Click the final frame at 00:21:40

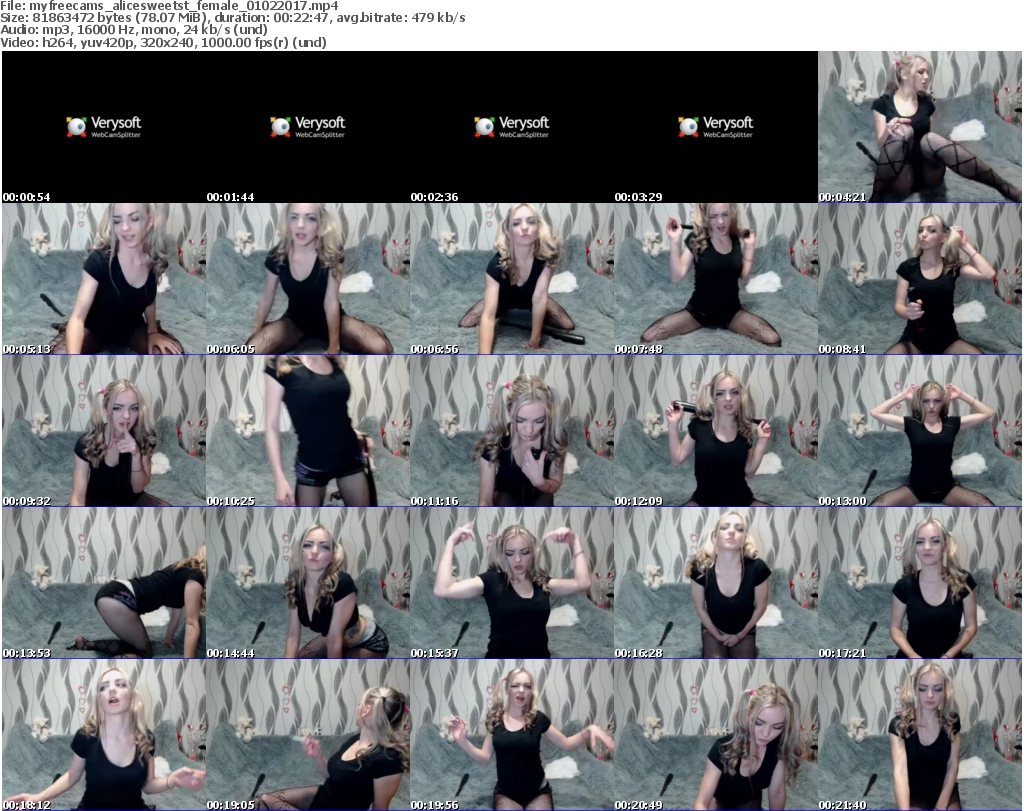(920, 735)
